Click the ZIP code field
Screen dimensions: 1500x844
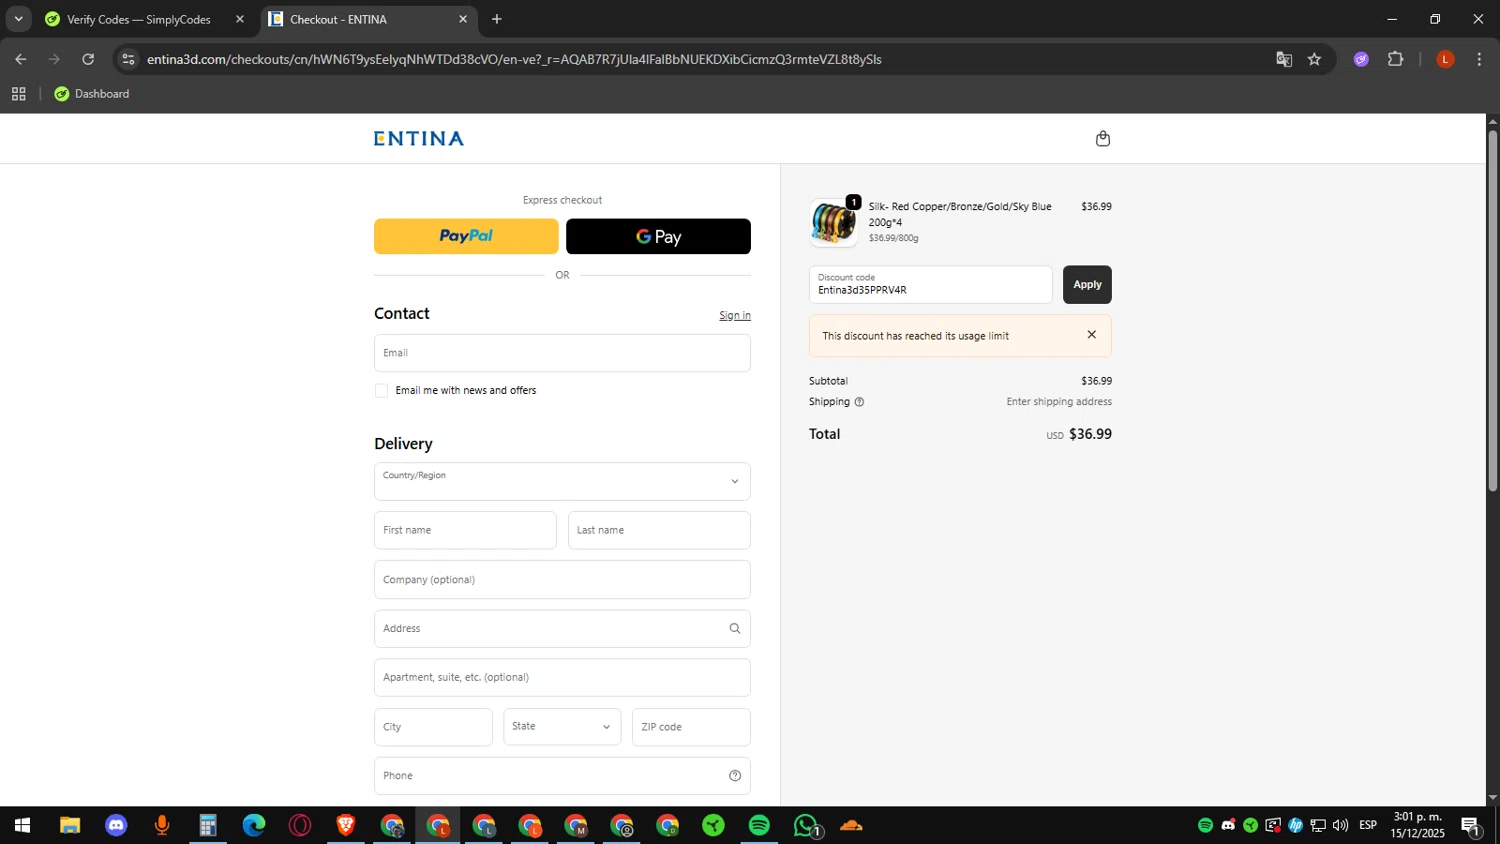pyautogui.click(x=691, y=727)
